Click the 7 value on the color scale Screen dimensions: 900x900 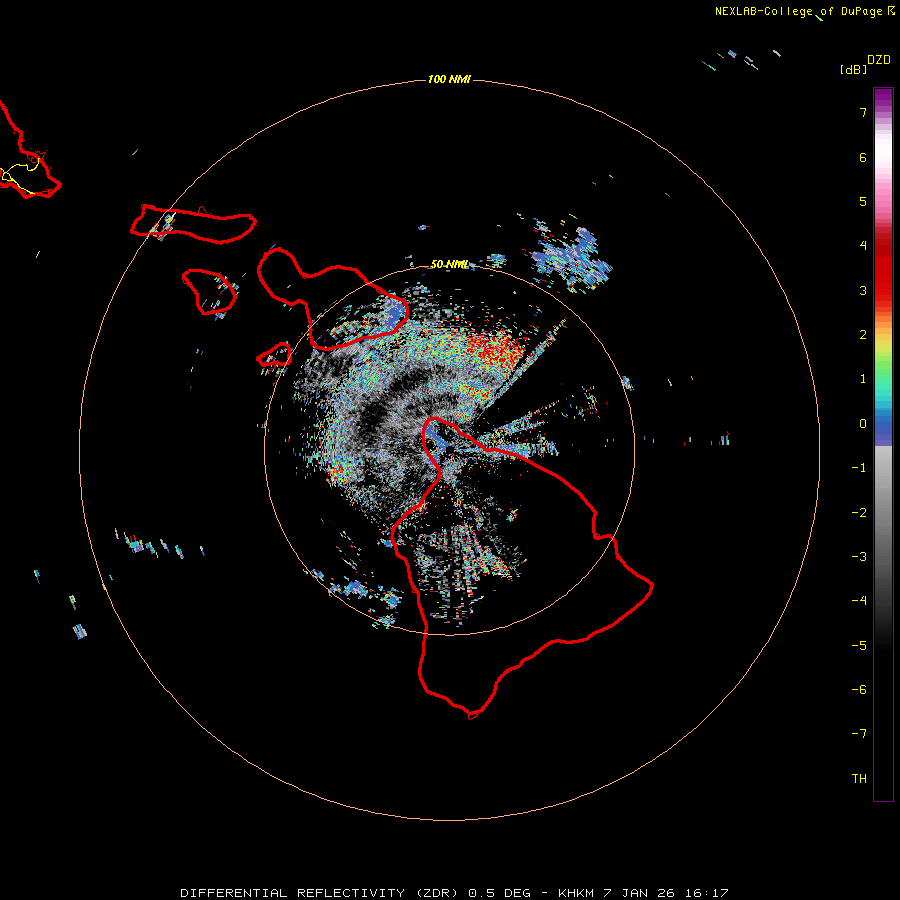(x=863, y=112)
